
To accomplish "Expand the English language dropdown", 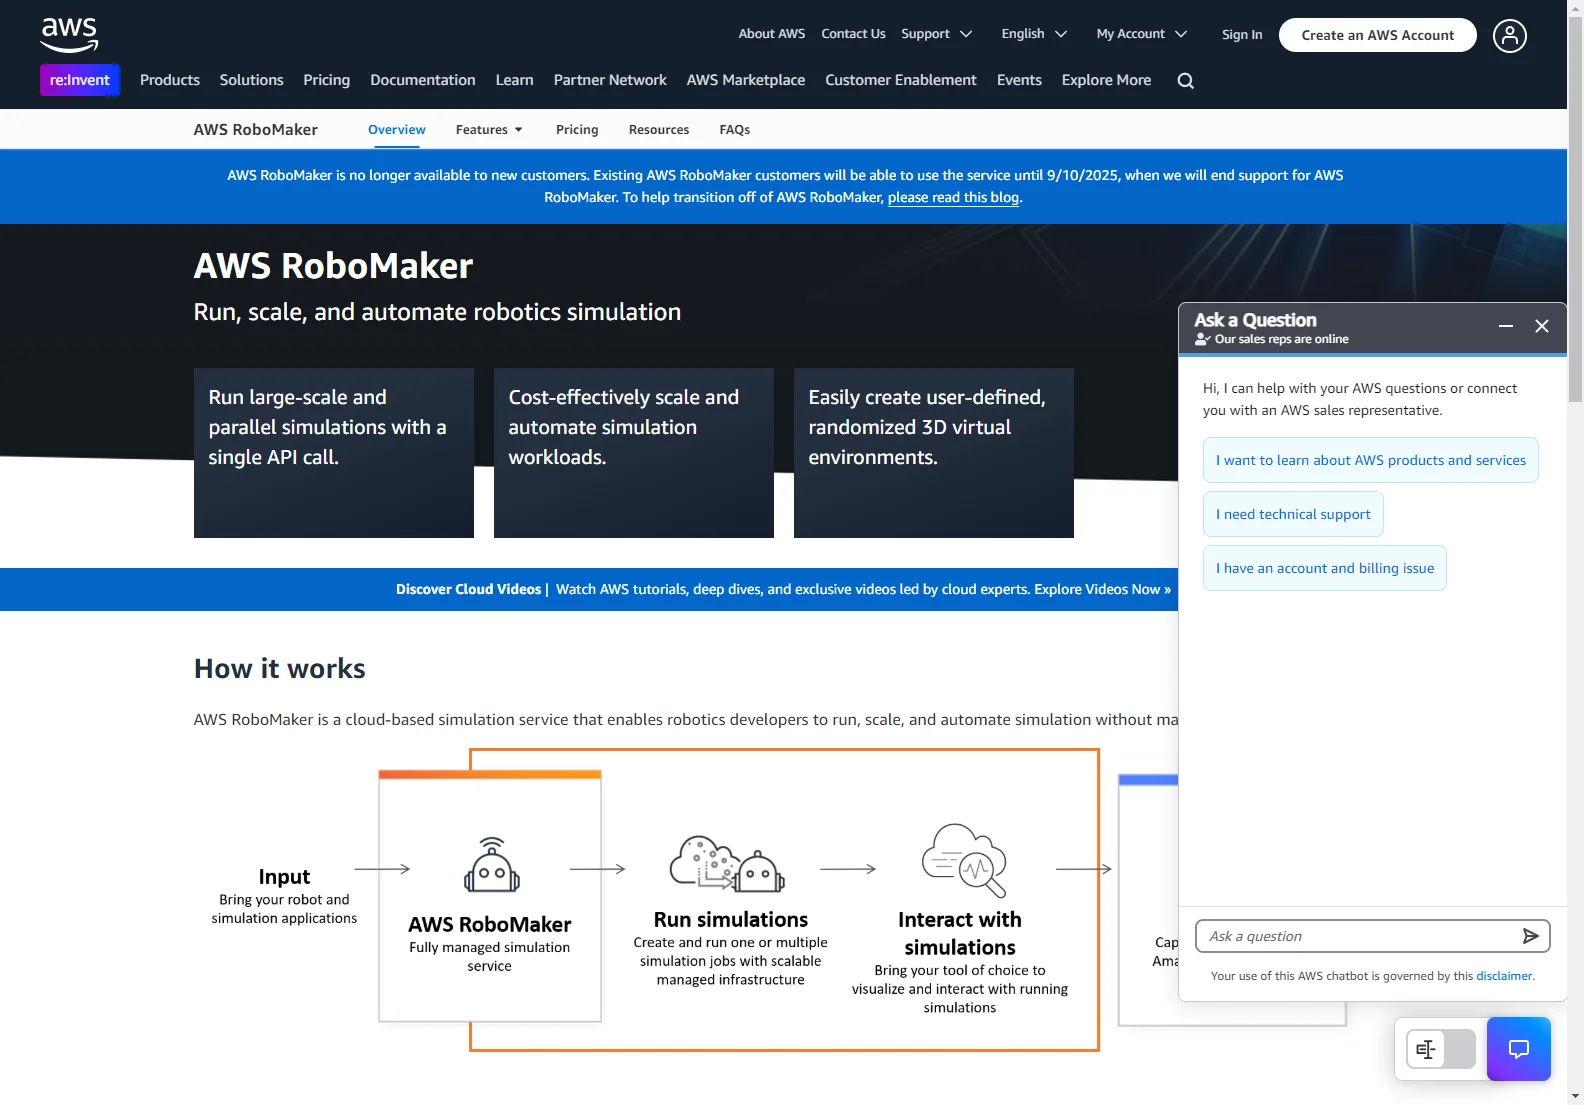I will click(x=1035, y=34).
